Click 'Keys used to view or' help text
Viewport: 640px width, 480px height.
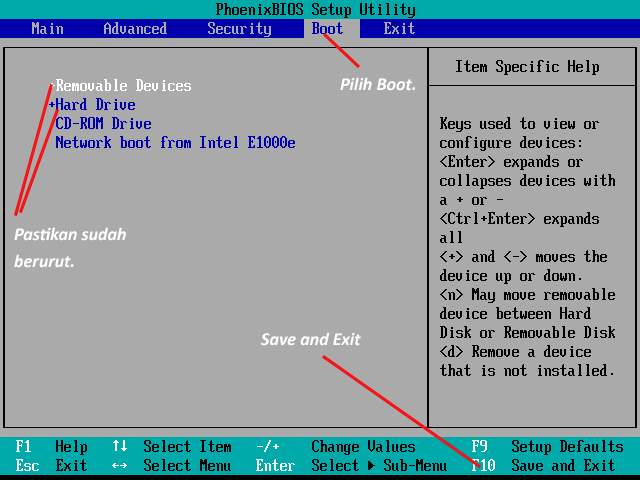(519, 124)
